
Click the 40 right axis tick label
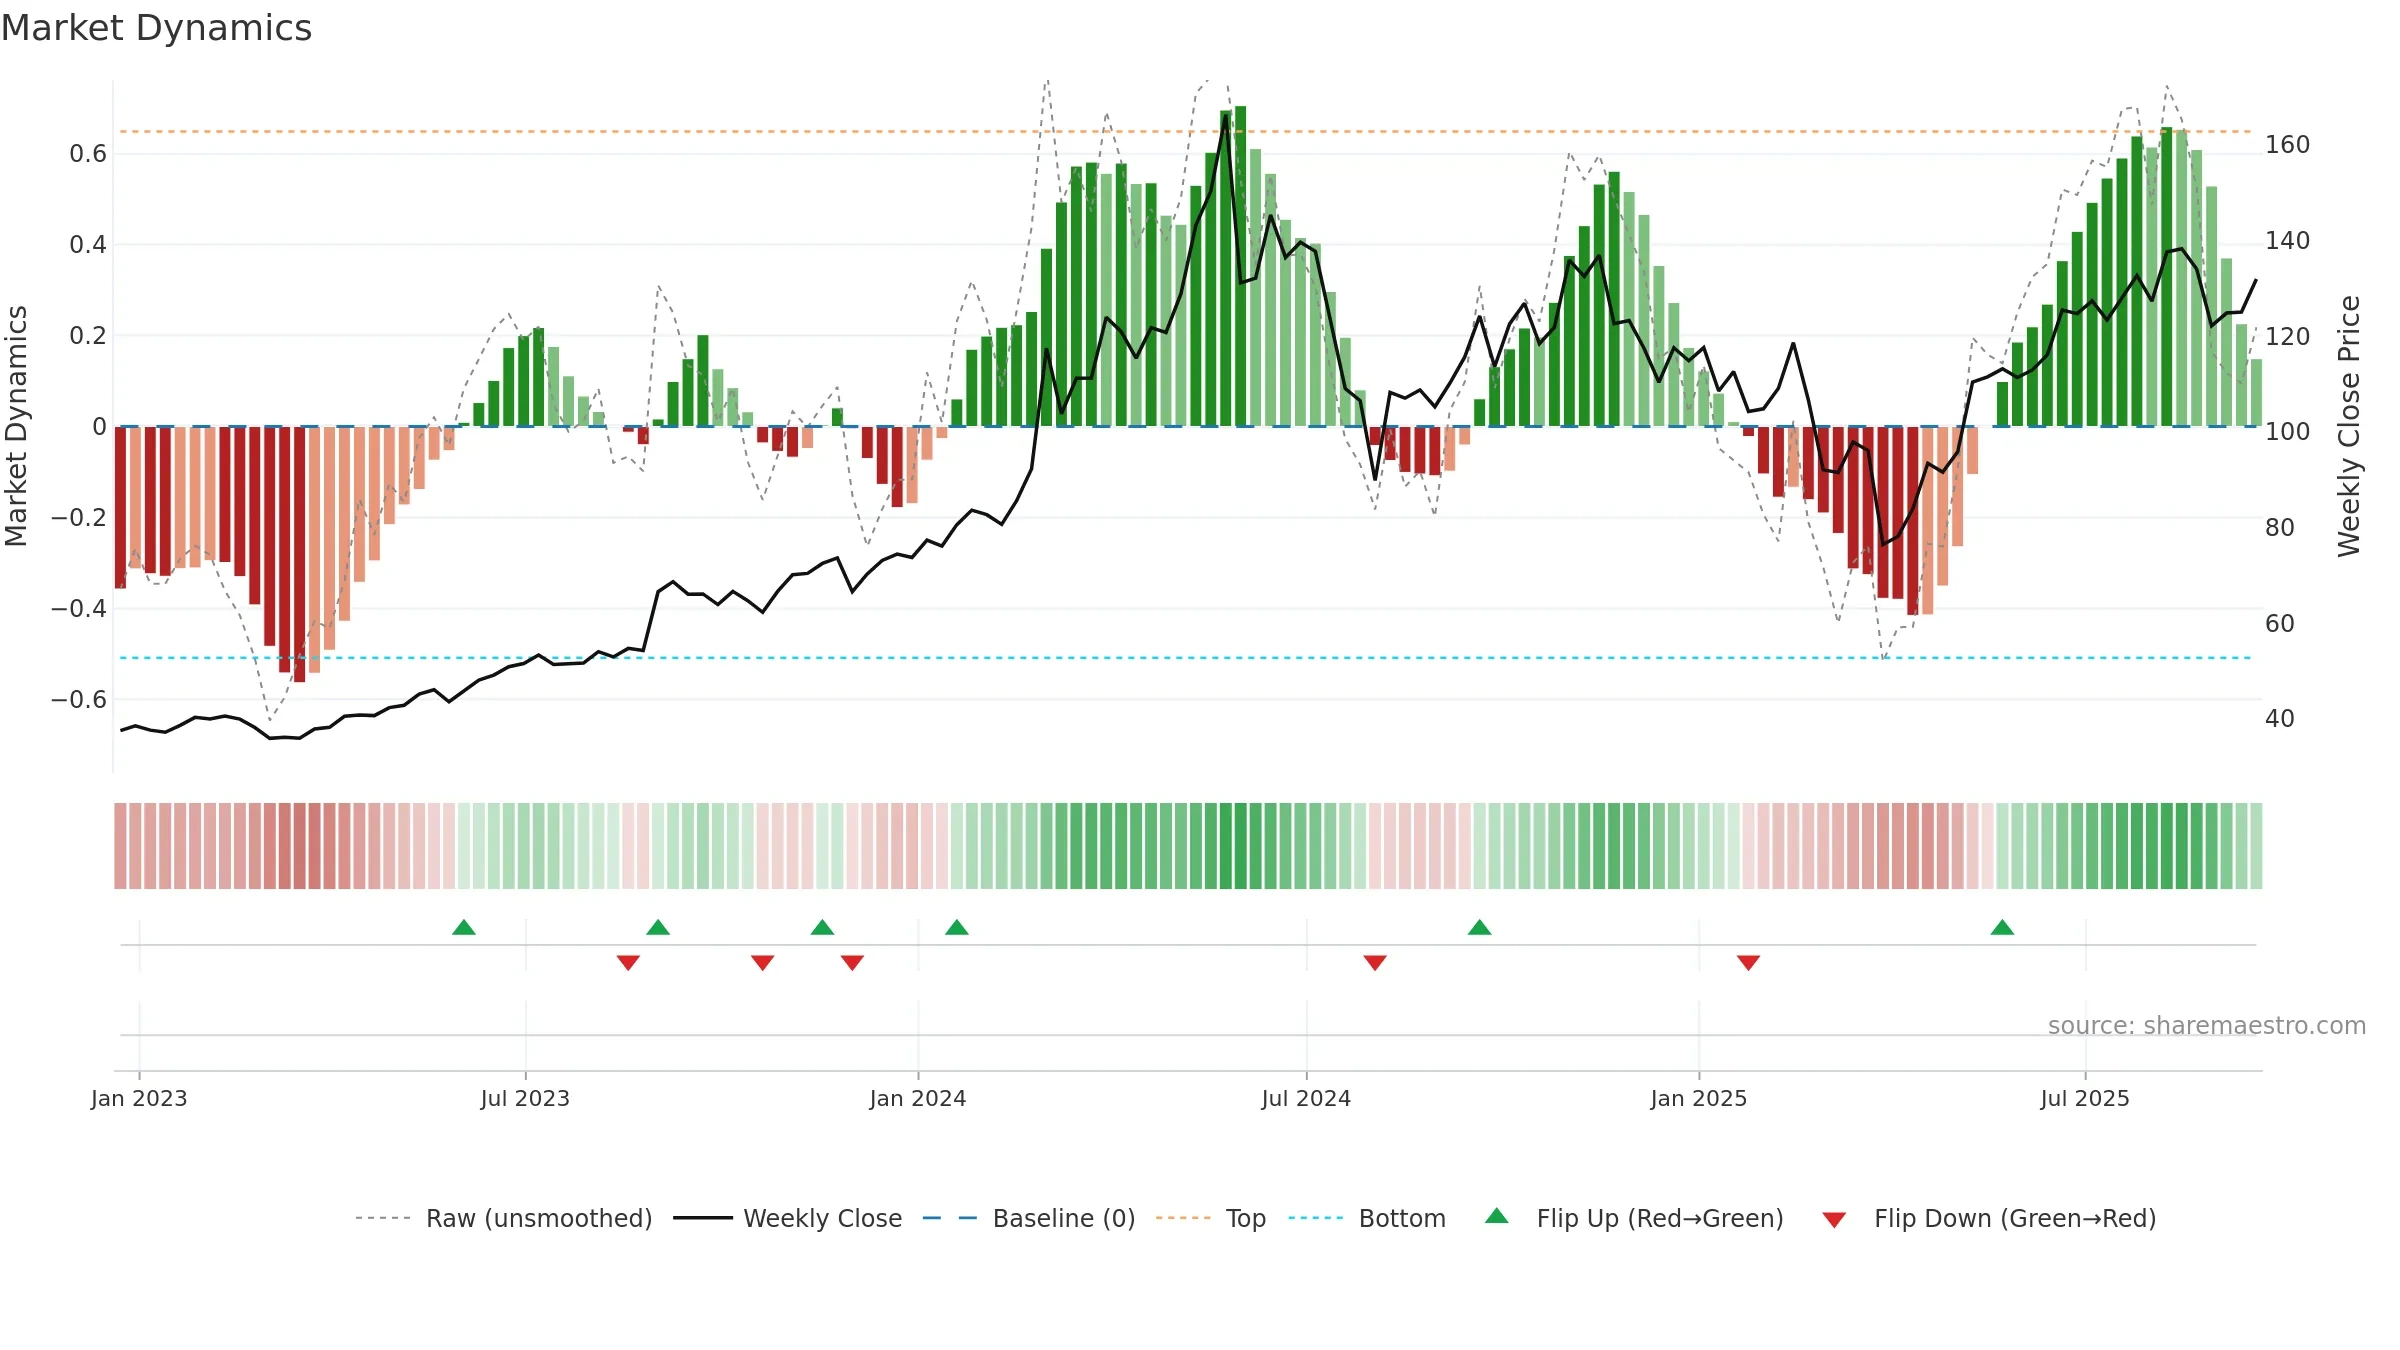pos(2280,718)
